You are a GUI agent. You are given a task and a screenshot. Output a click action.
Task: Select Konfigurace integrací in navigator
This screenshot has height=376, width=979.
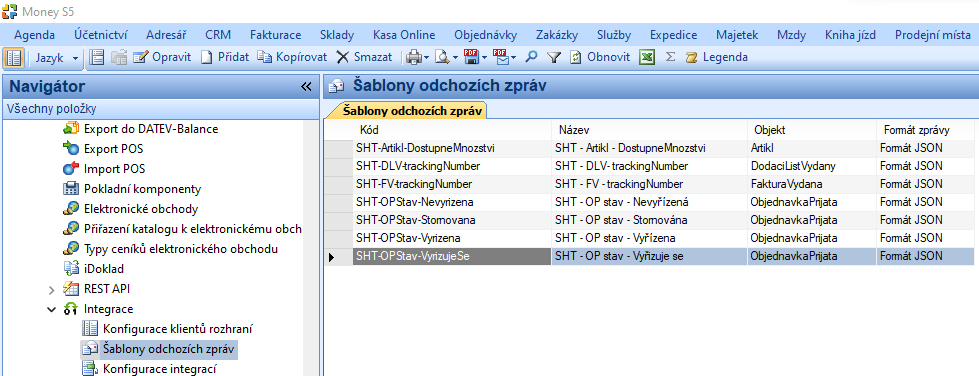click(159, 369)
